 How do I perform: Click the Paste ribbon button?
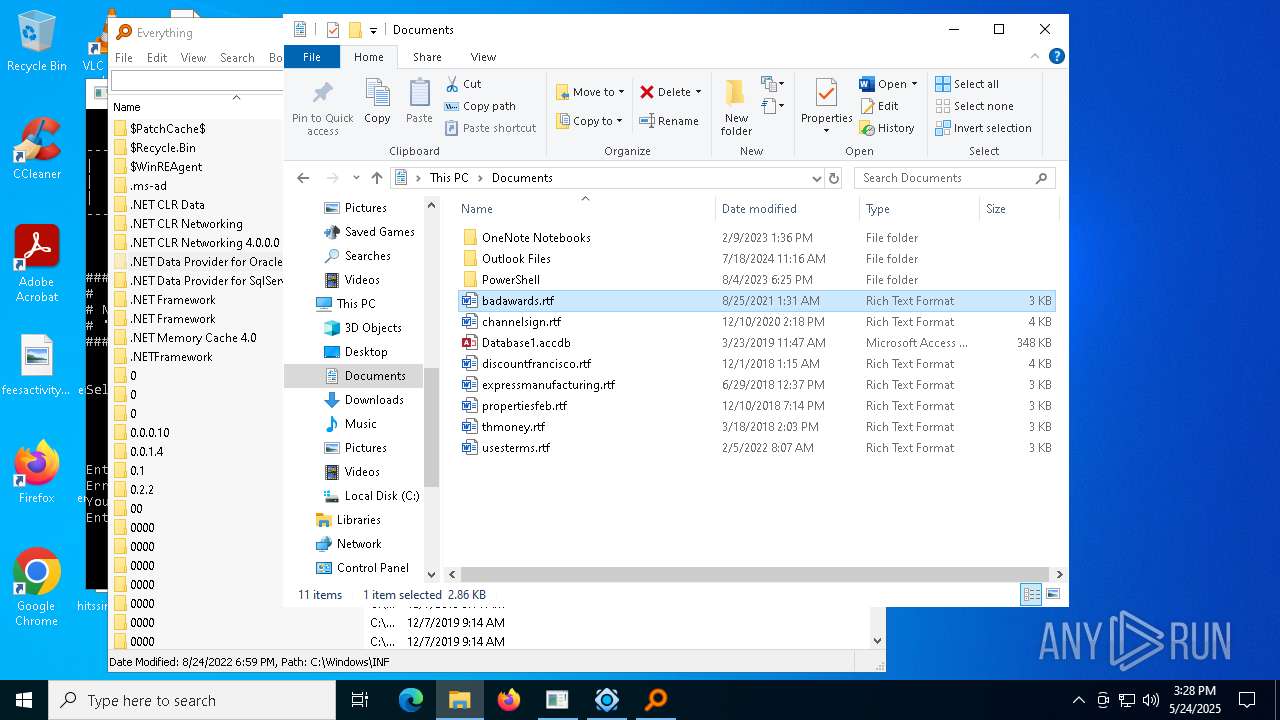click(419, 102)
